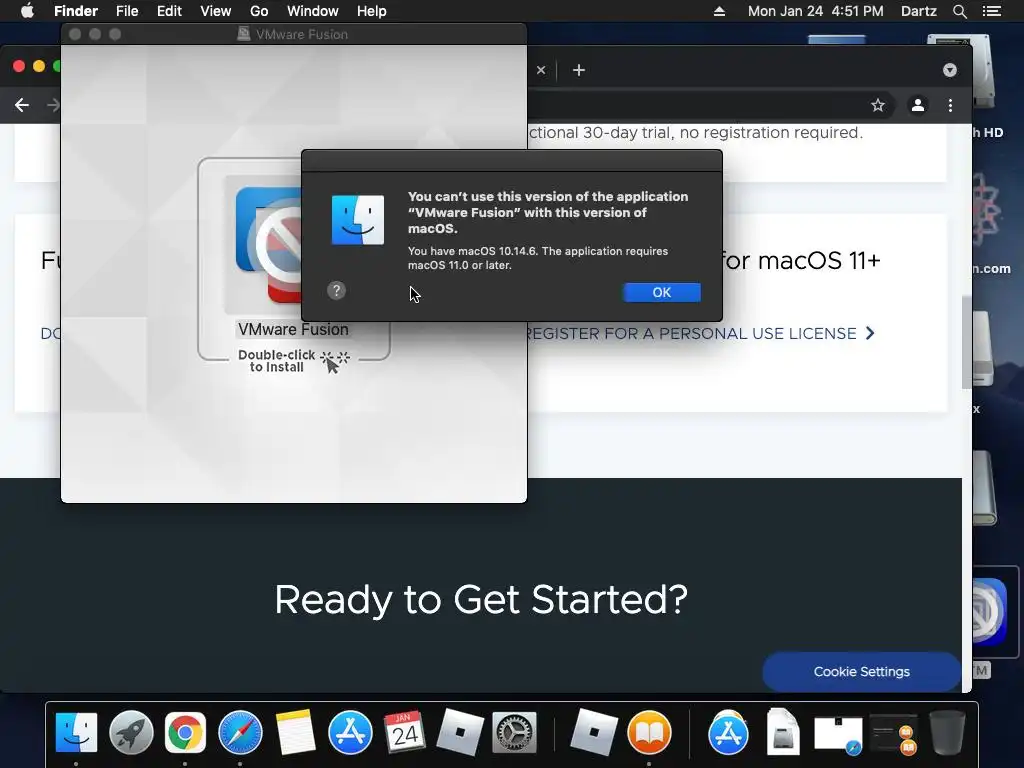Open the Applications folder stack in Dock
The height and width of the screenshot is (768, 1024).
click(728, 732)
